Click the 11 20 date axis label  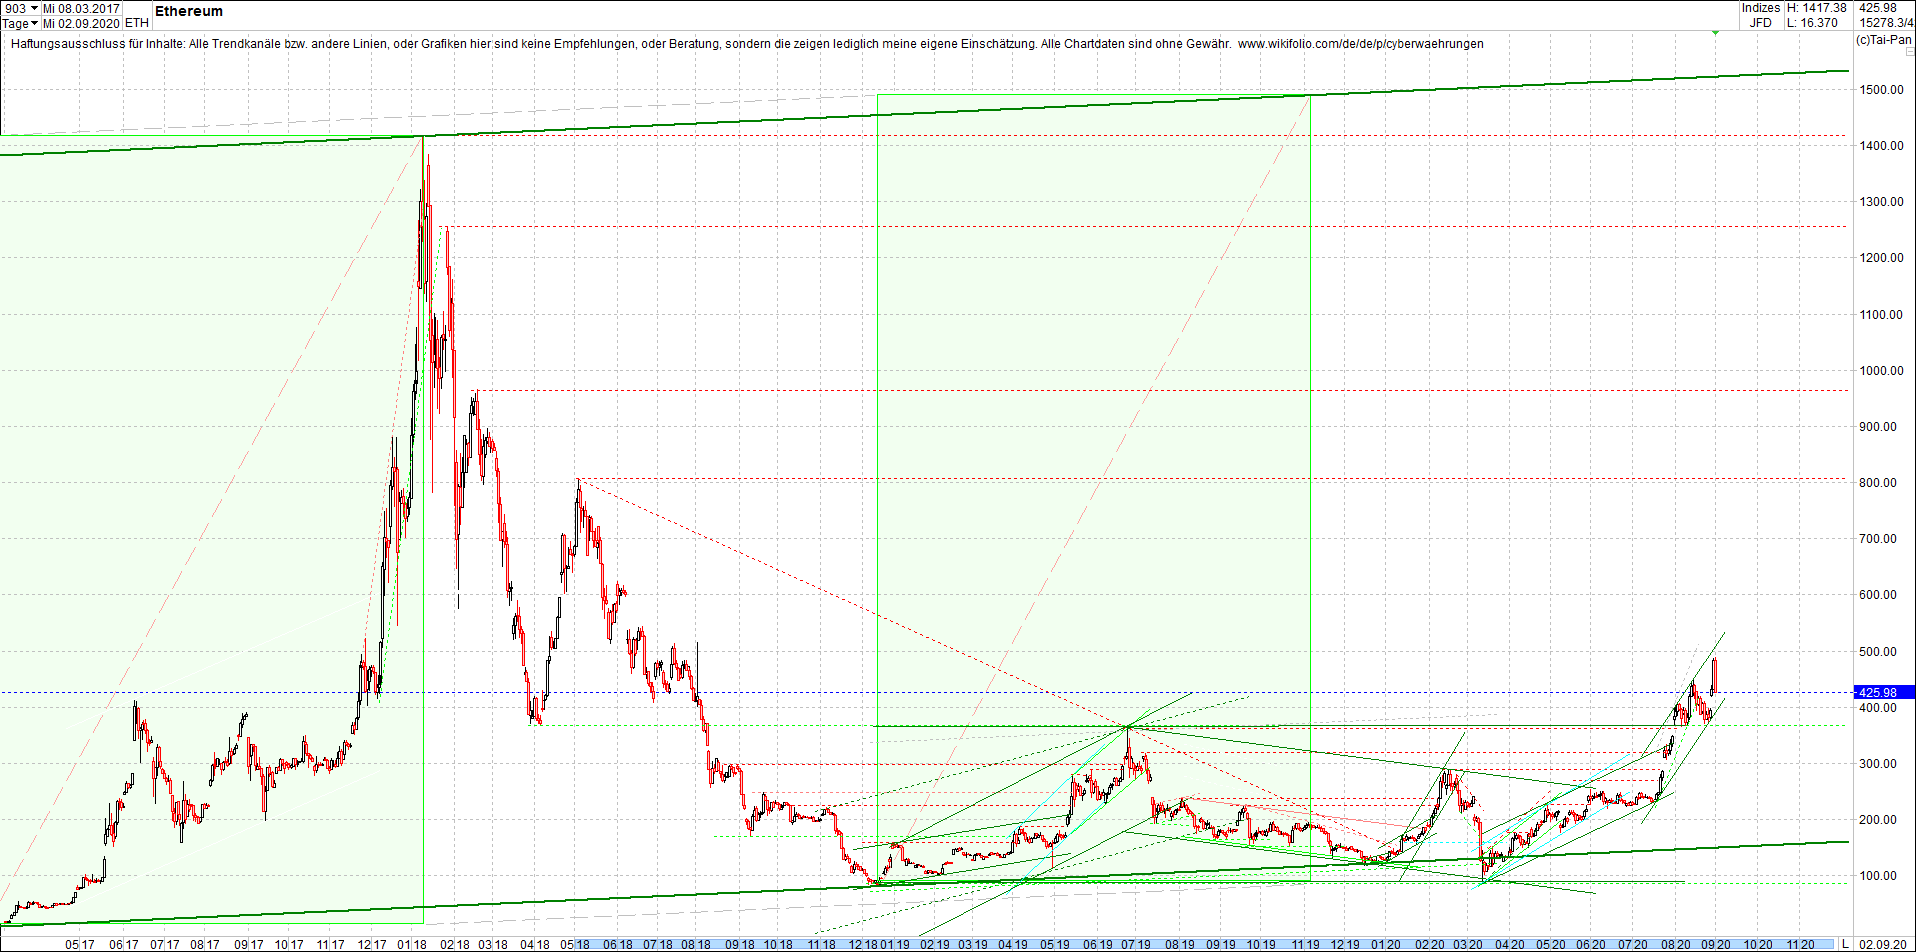1800,945
